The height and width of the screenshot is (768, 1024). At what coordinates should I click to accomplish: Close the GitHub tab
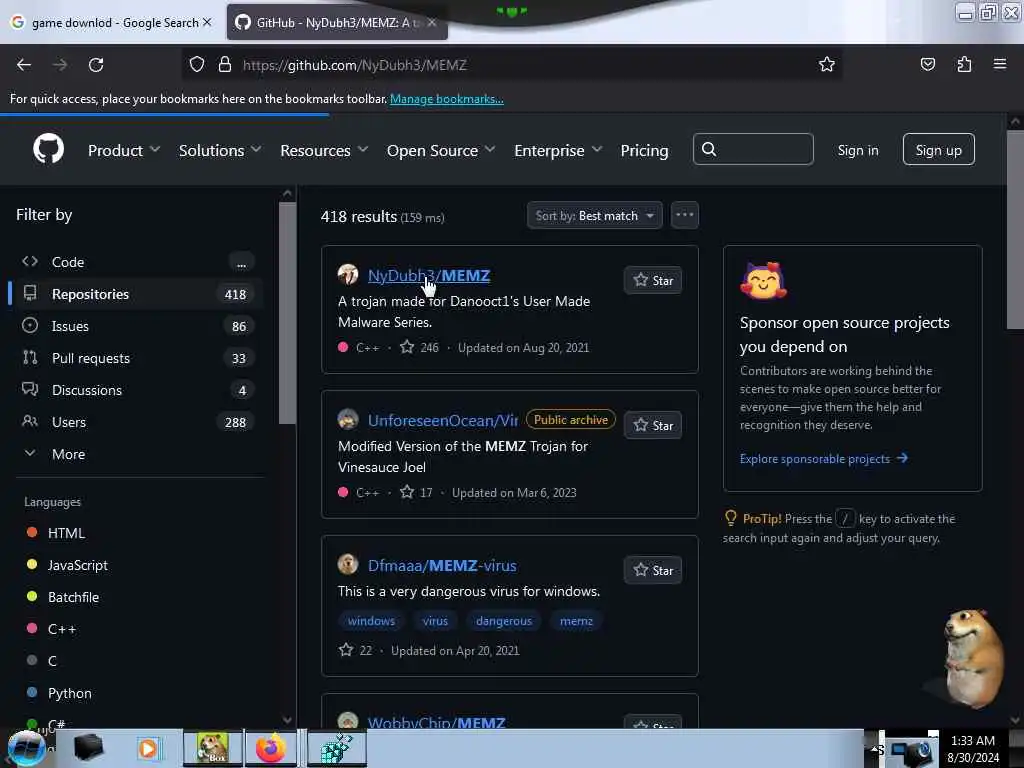point(432,22)
